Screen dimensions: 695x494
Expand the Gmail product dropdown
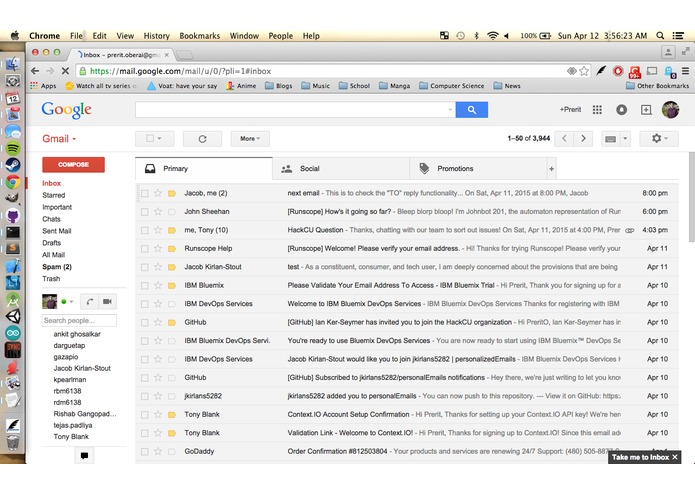(x=59, y=139)
